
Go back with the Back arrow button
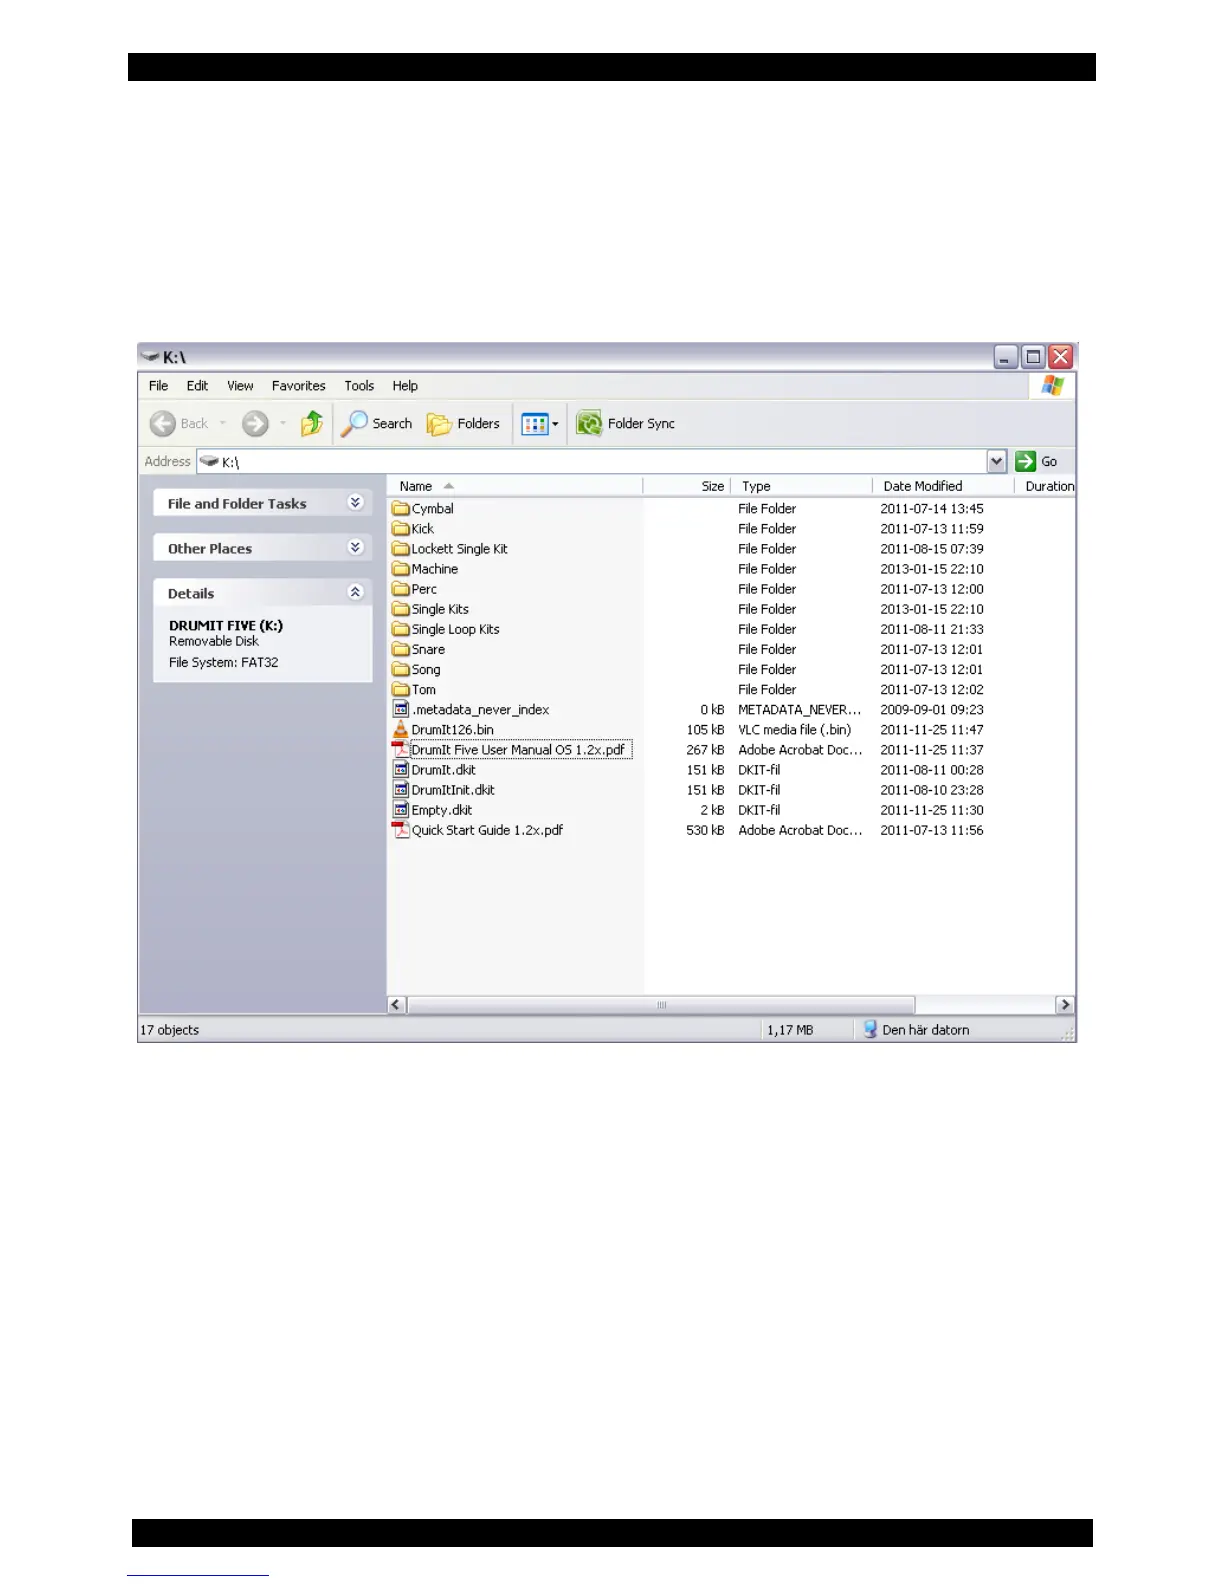[179, 424]
